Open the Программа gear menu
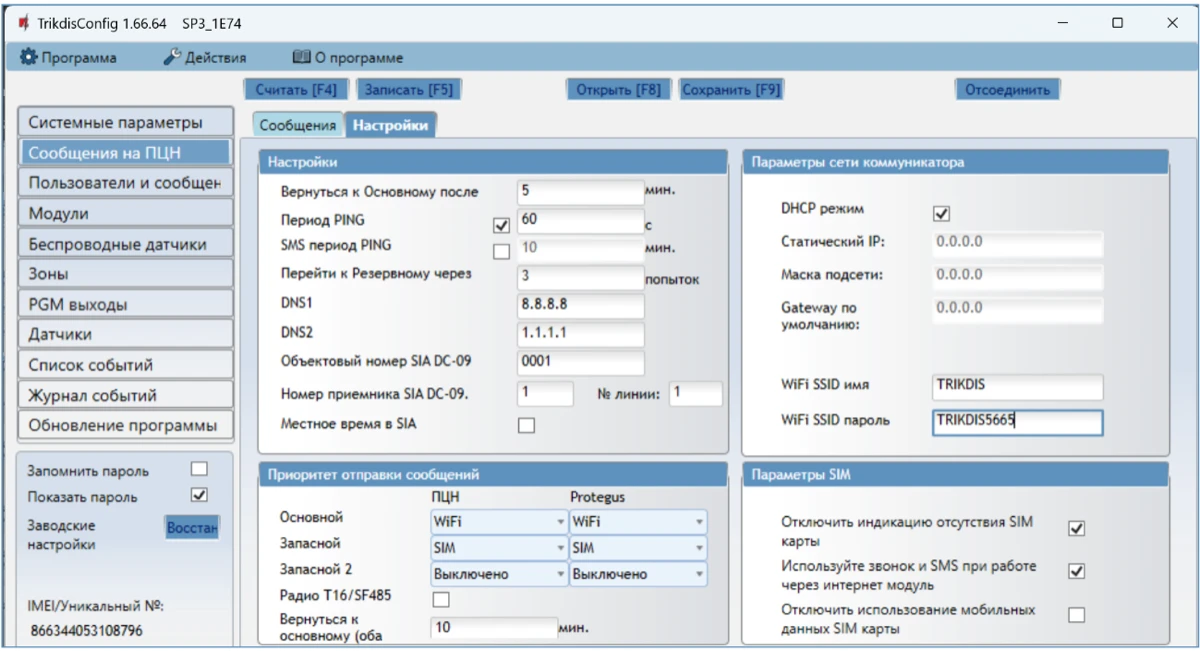 coord(69,58)
